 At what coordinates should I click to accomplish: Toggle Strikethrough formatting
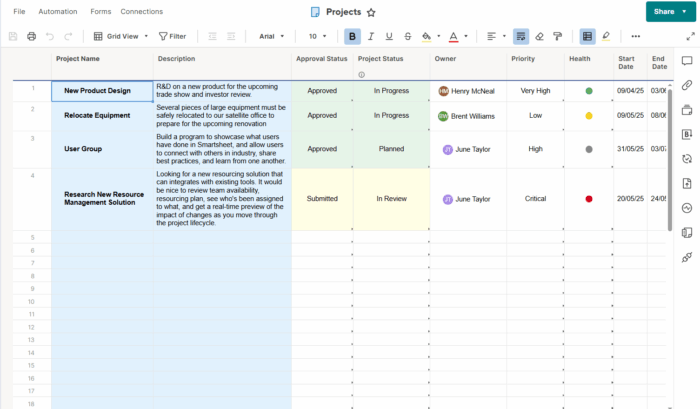point(408,36)
